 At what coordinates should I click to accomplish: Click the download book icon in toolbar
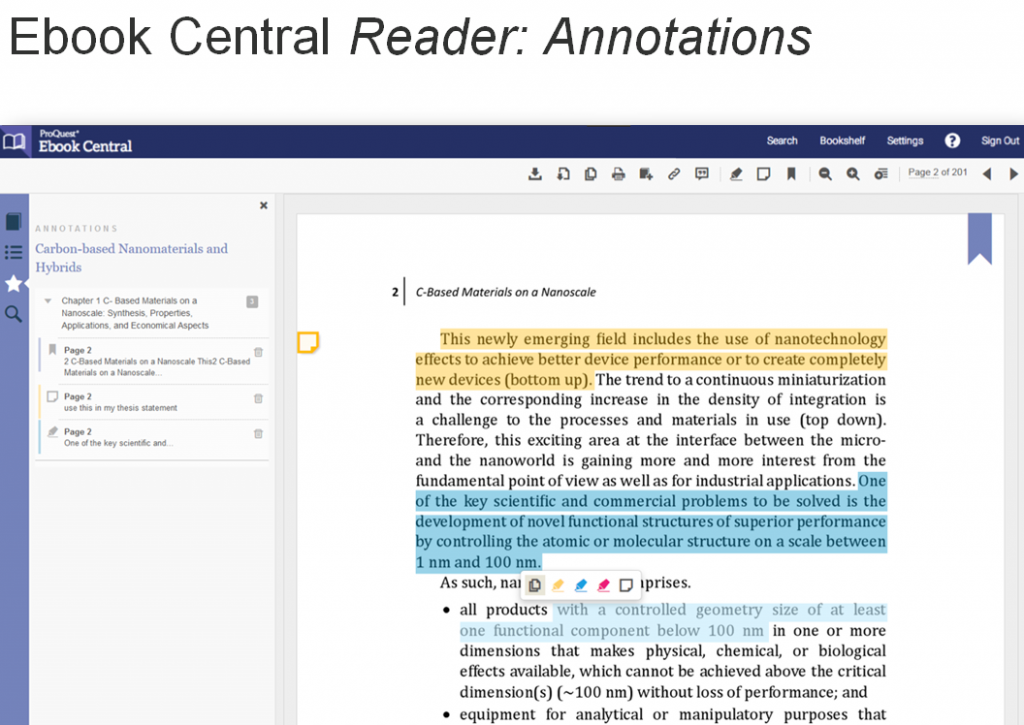535,174
